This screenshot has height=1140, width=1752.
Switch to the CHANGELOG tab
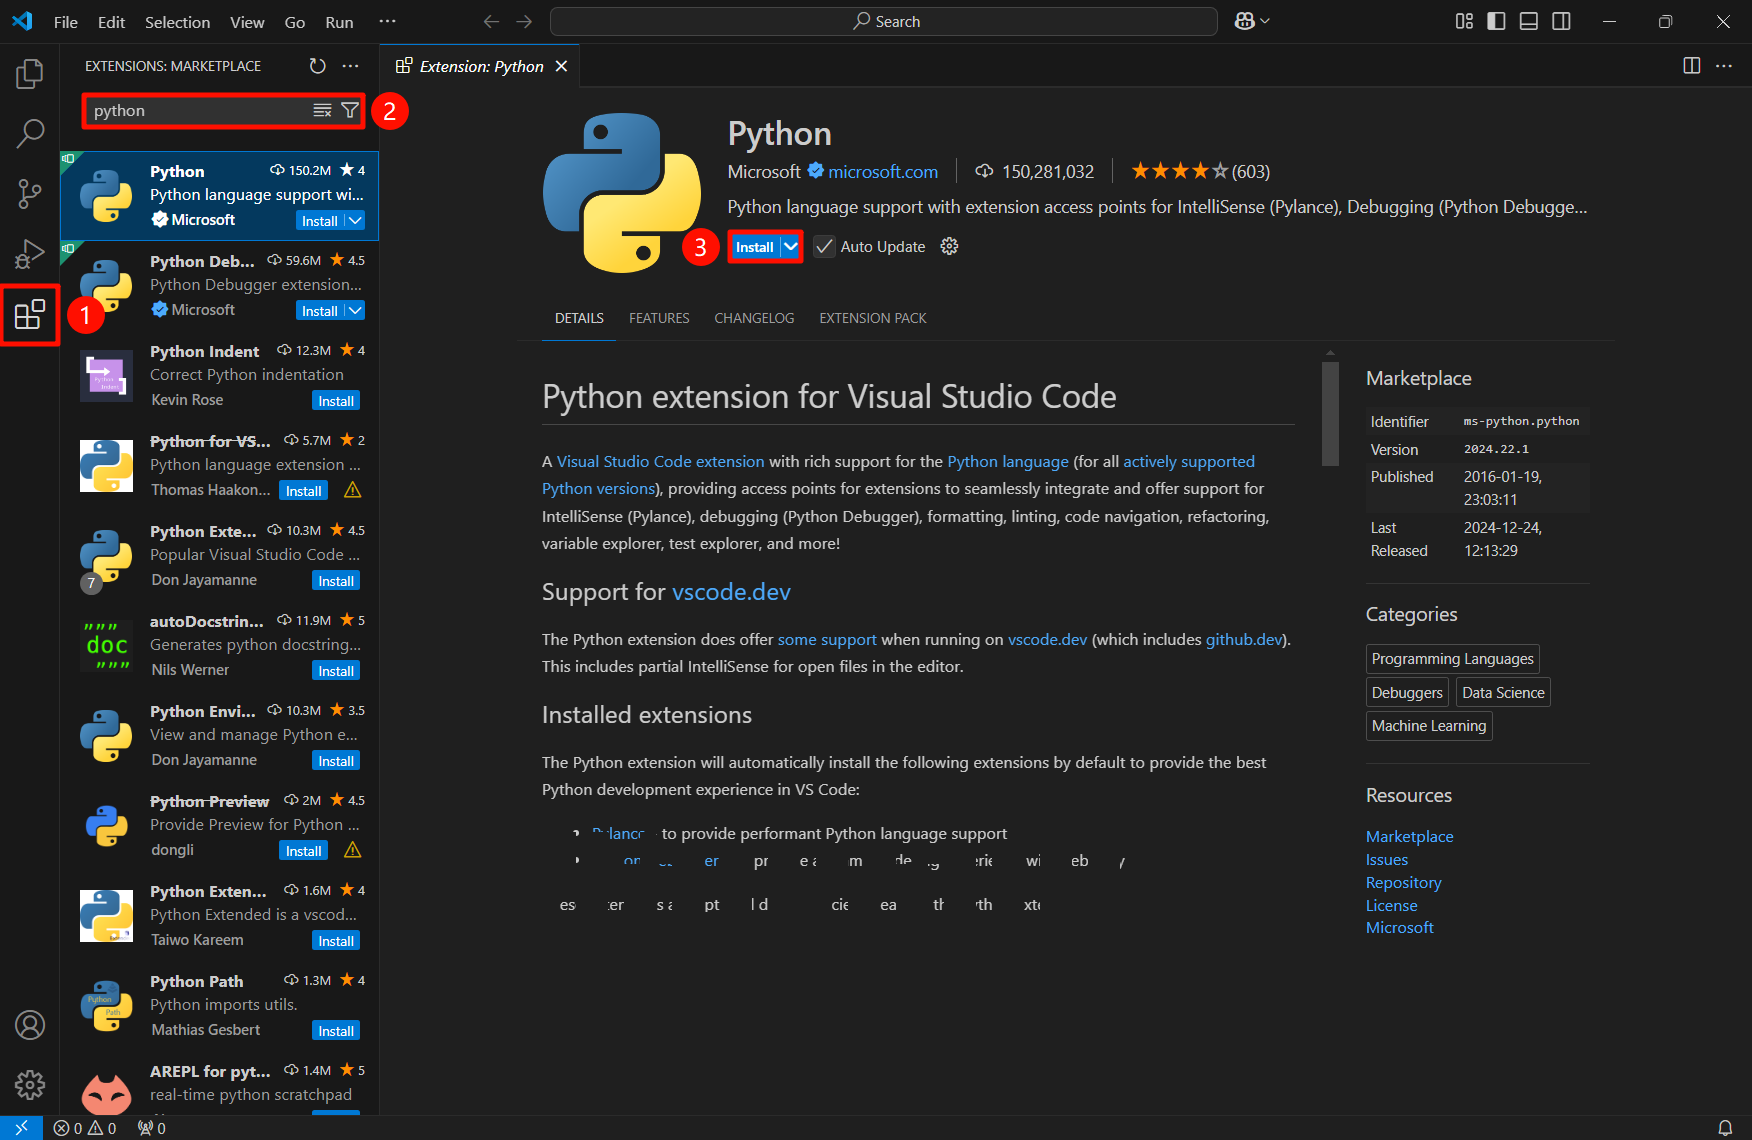754,318
